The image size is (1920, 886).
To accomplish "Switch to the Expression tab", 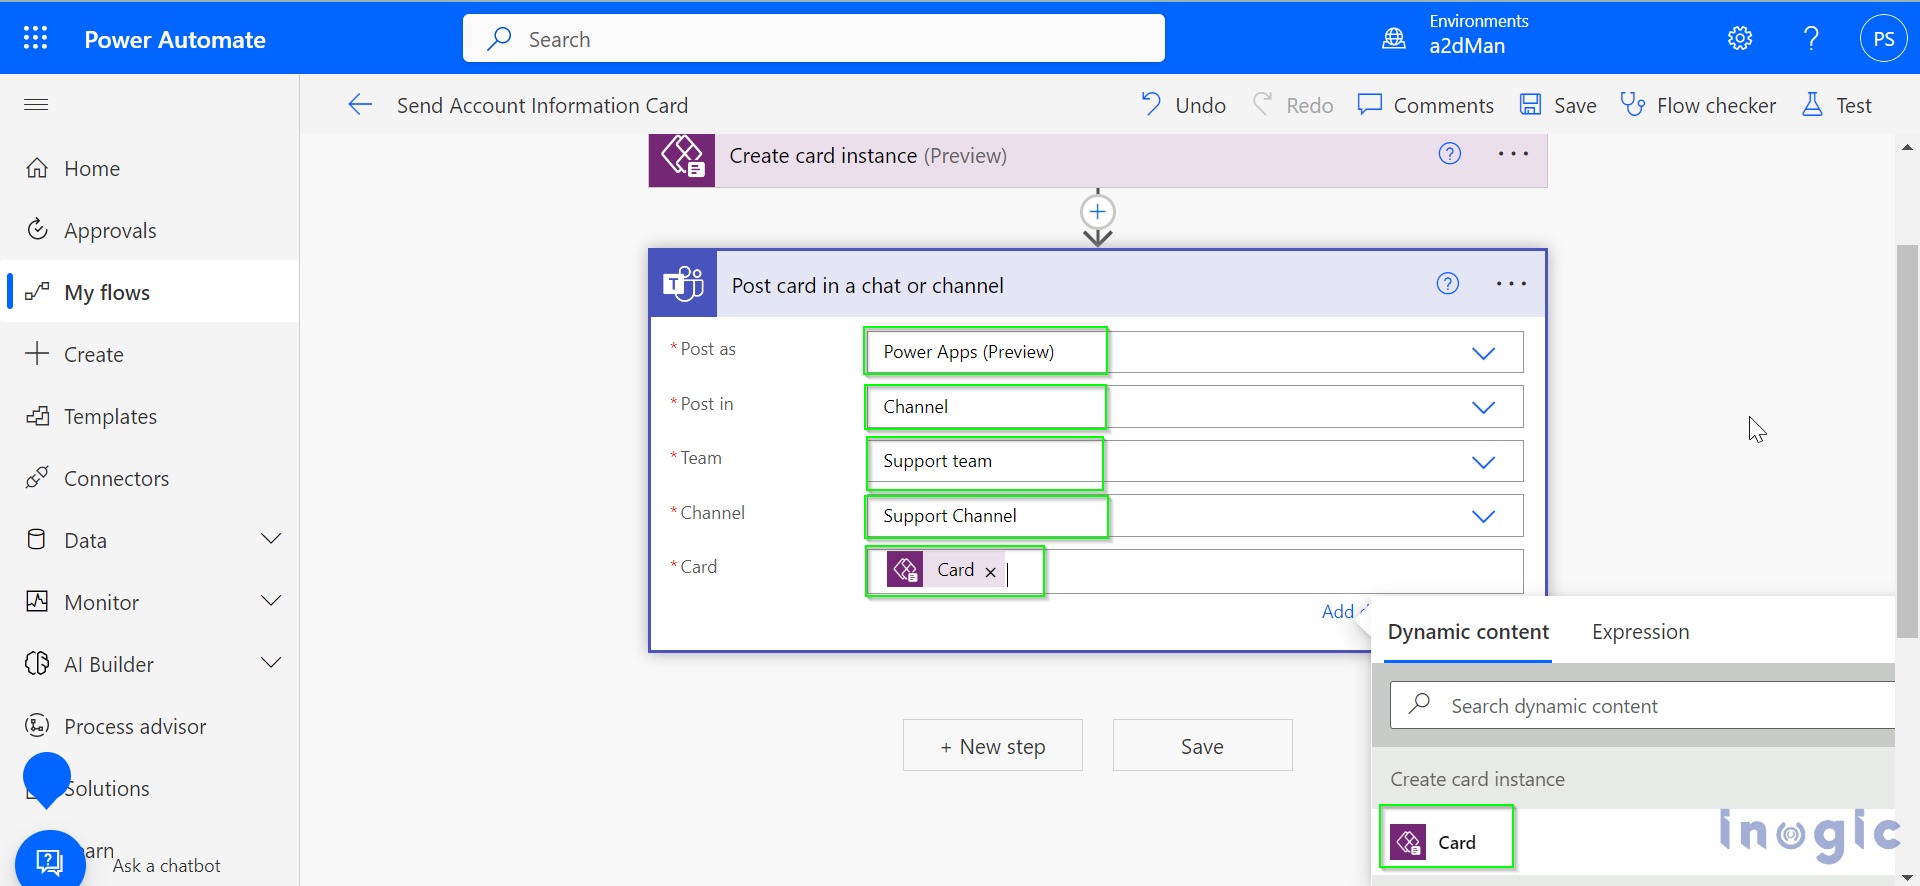I will point(1640,632).
